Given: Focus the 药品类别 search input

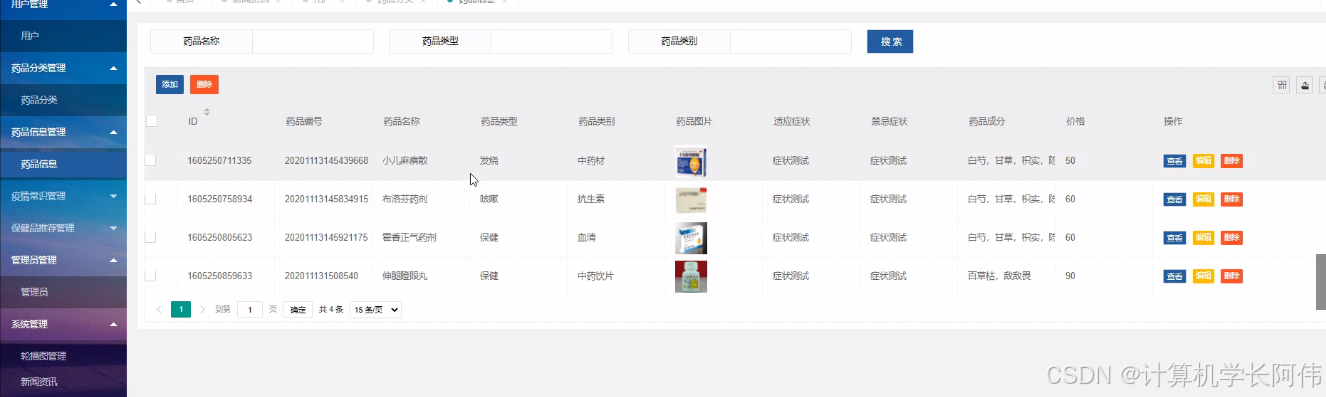Looking at the screenshot, I should [x=790, y=41].
